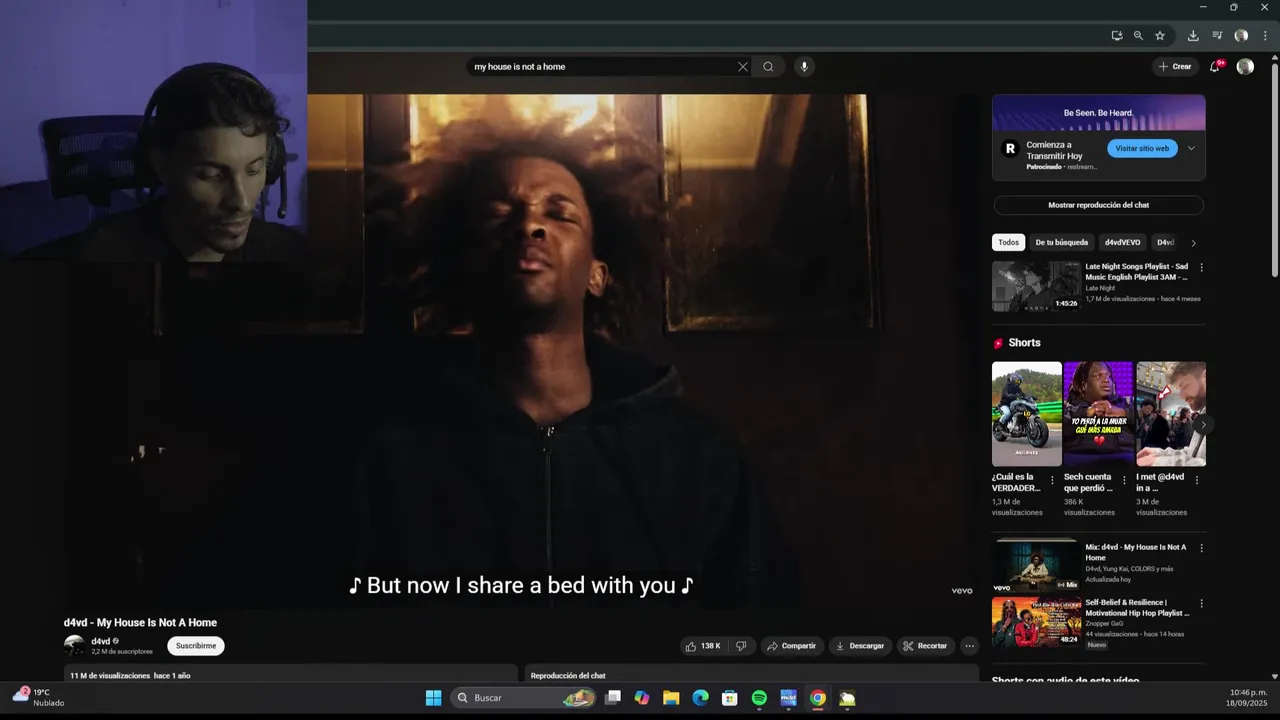
Task: Launch Copilot from taskbar
Action: click(x=642, y=698)
